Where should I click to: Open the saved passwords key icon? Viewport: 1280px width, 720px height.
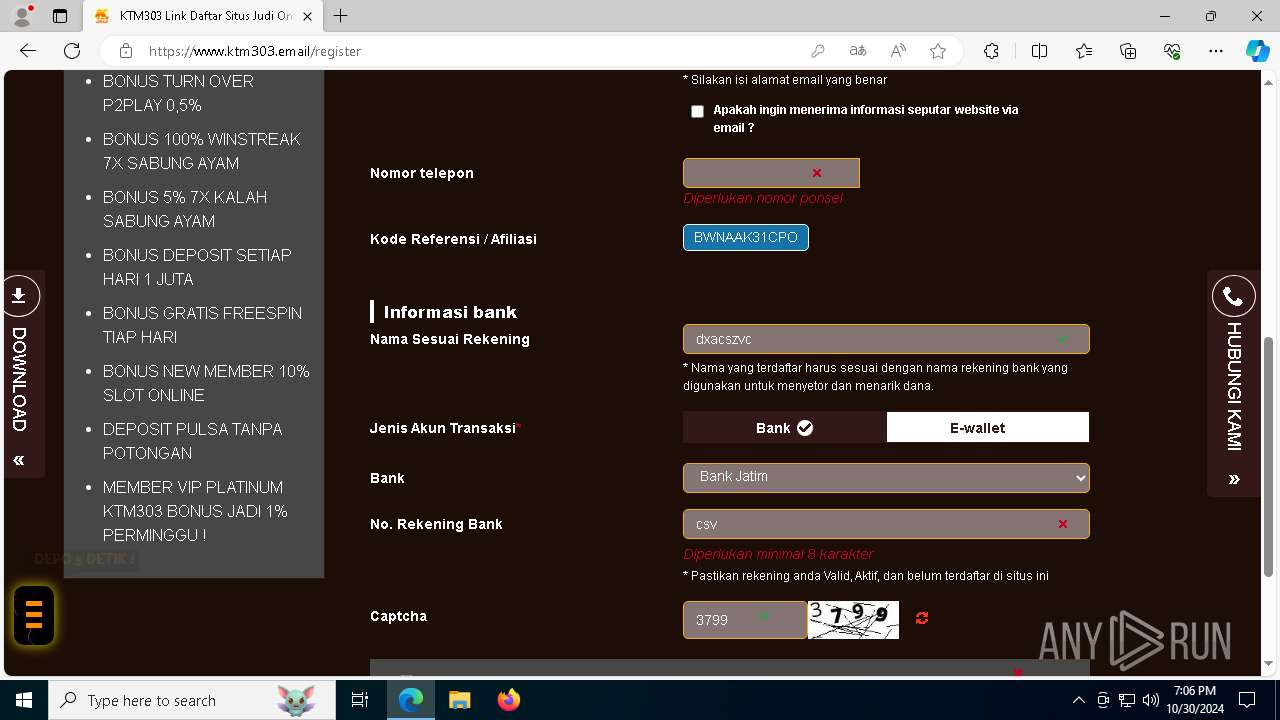click(x=818, y=51)
